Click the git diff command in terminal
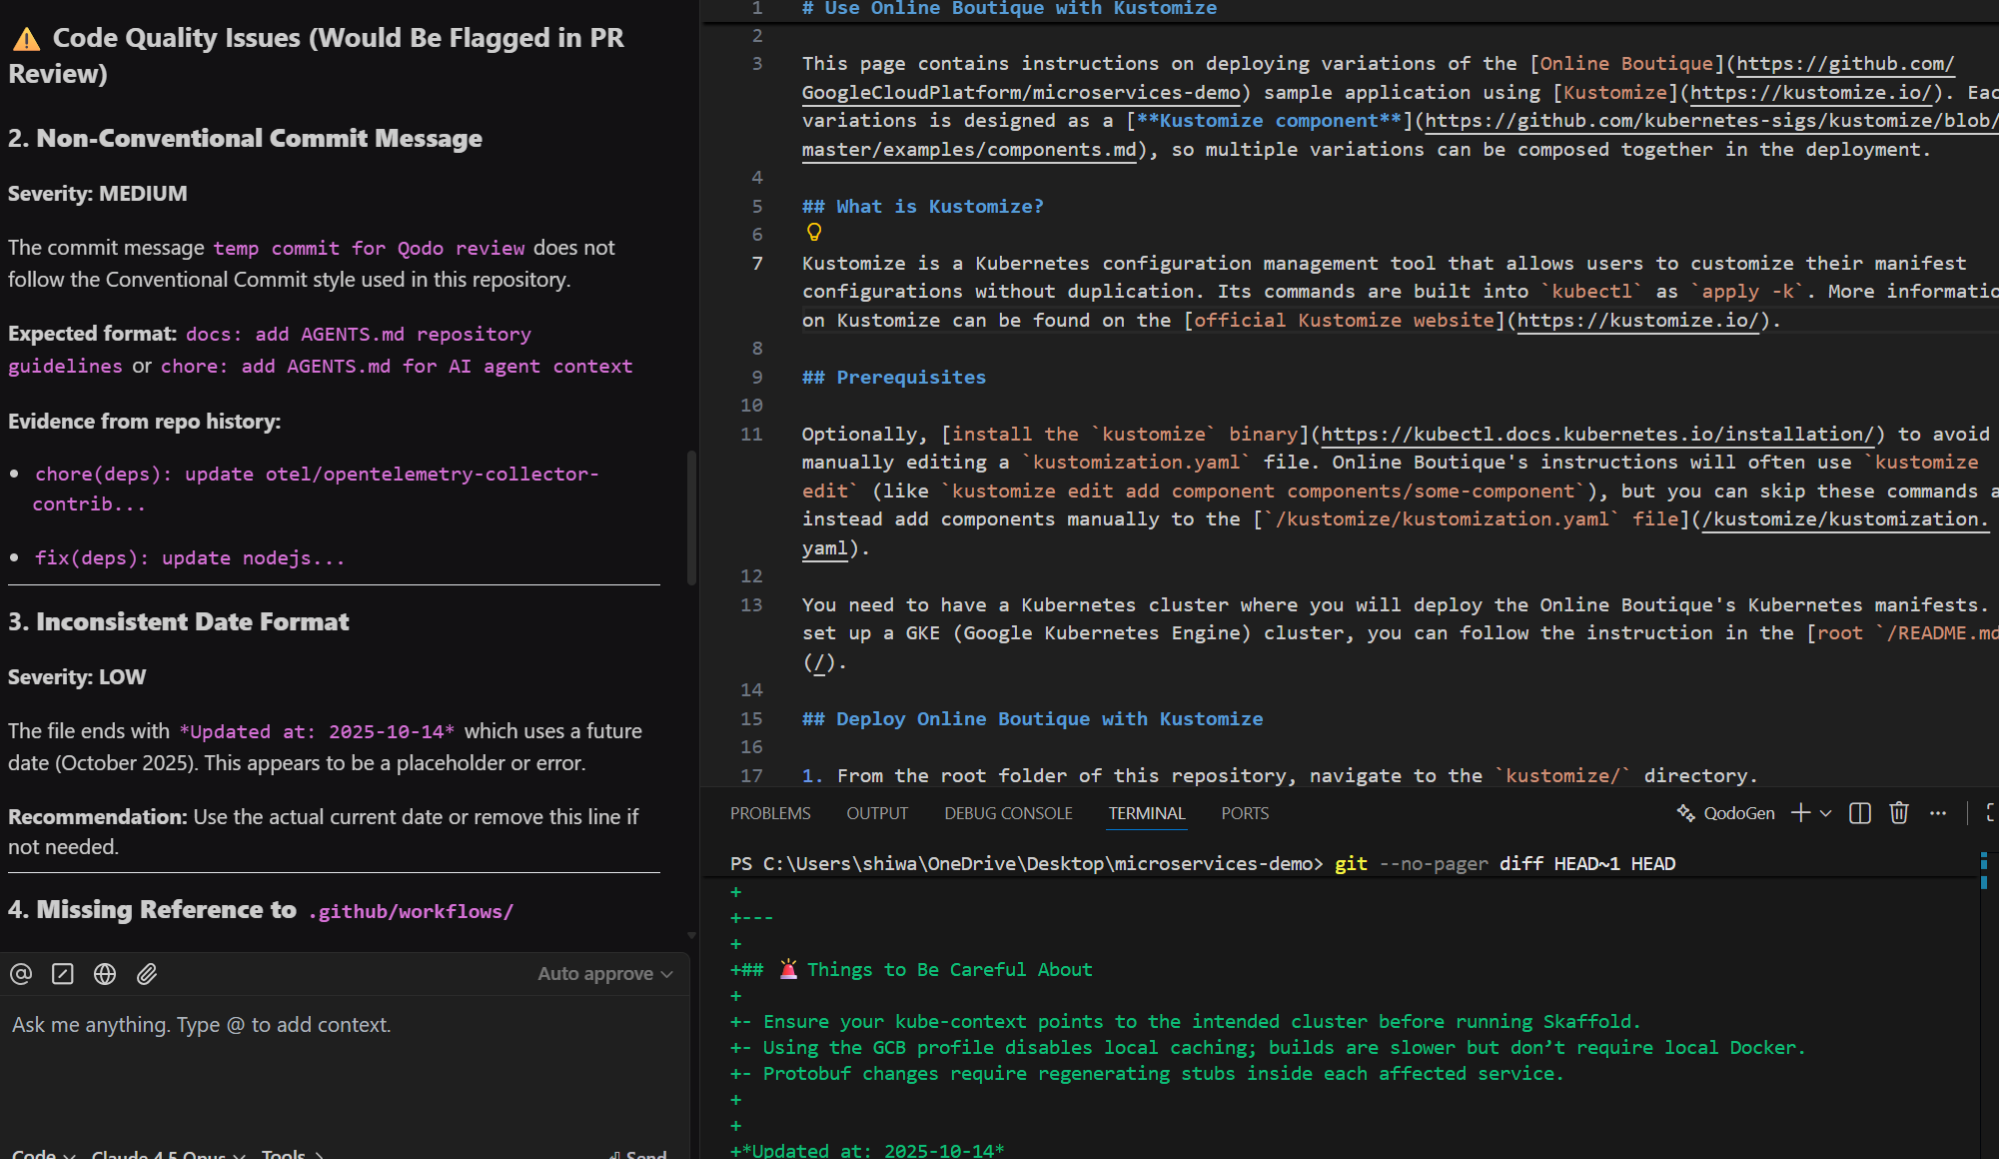The image size is (1999, 1159). point(1505,864)
